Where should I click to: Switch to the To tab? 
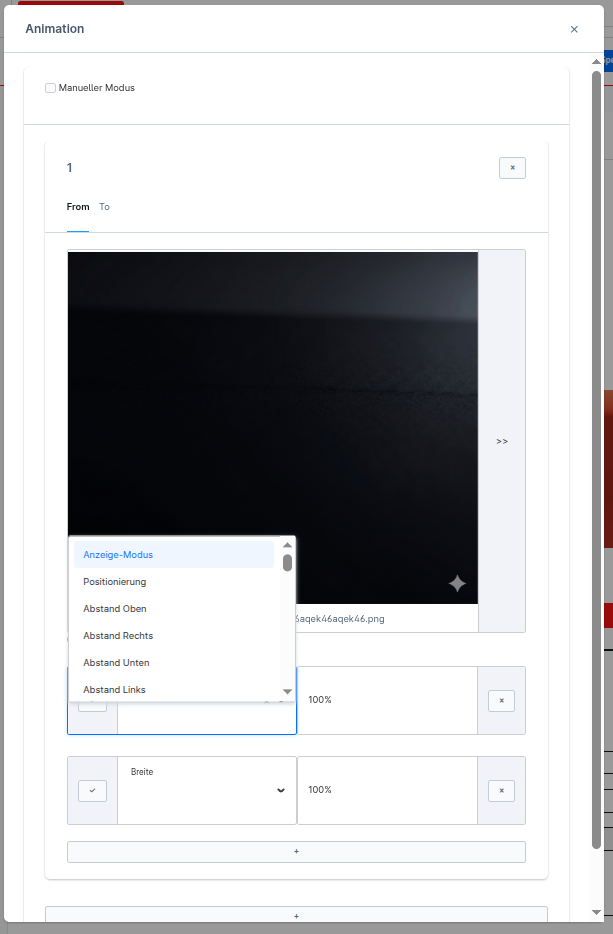coord(104,207)
